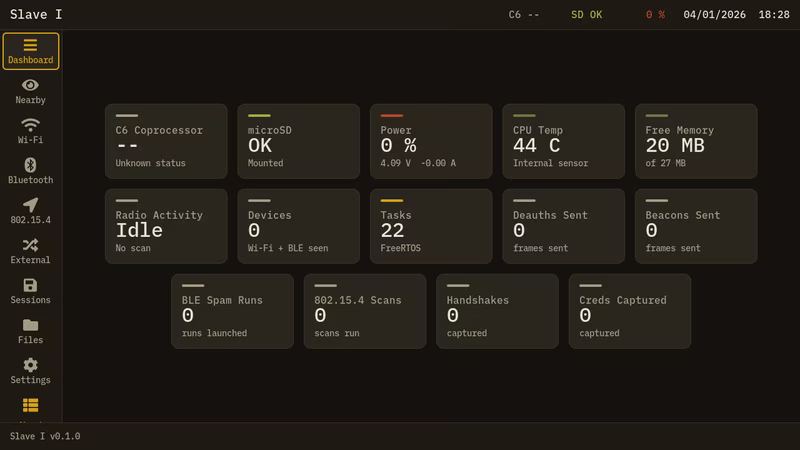Open the Nearby eye icon
The height and width of the screenshot is (450, 800).
[30, 85]
